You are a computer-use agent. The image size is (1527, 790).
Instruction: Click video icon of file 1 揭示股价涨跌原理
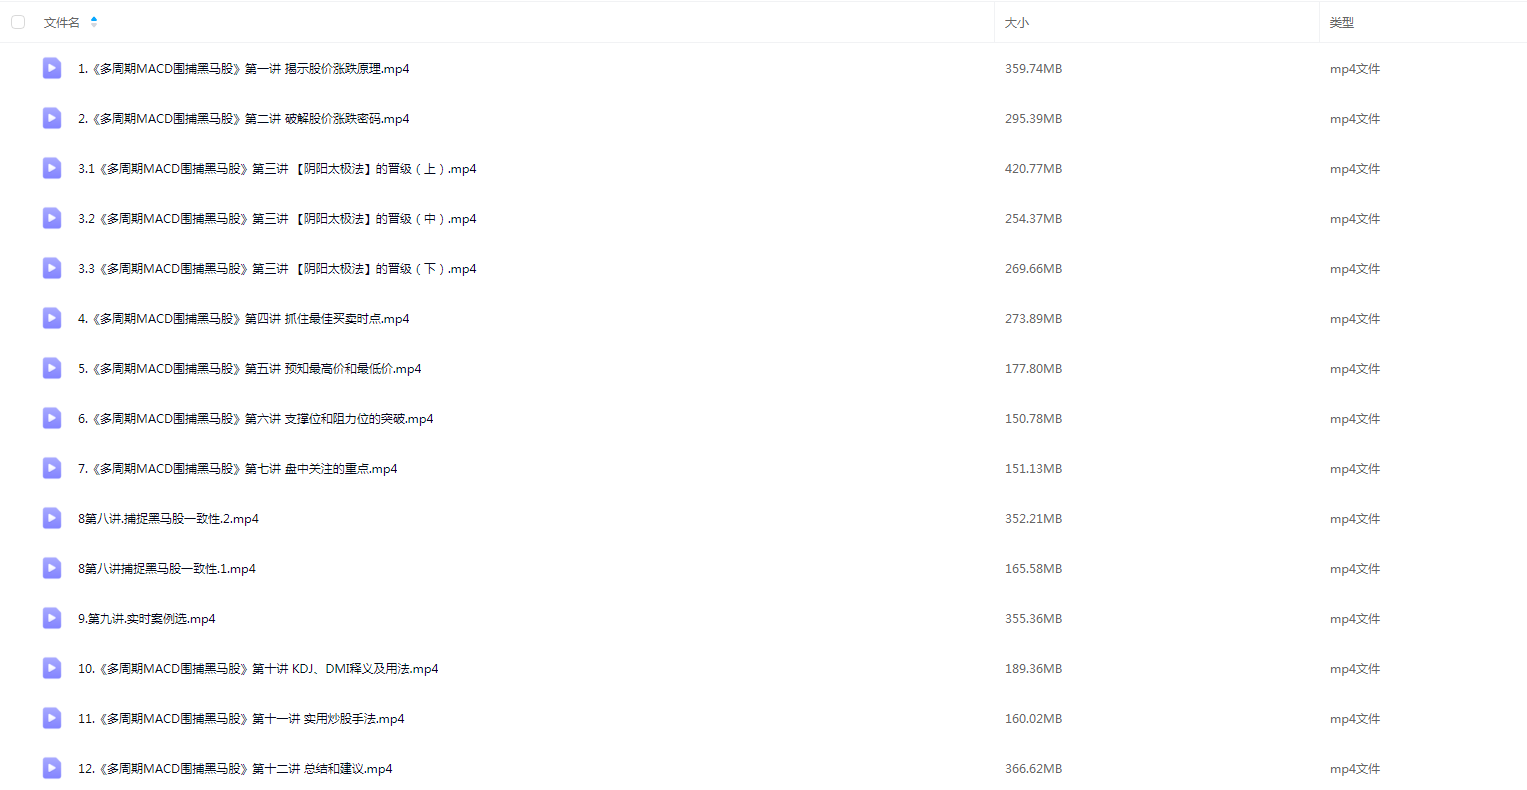(52, 68)
